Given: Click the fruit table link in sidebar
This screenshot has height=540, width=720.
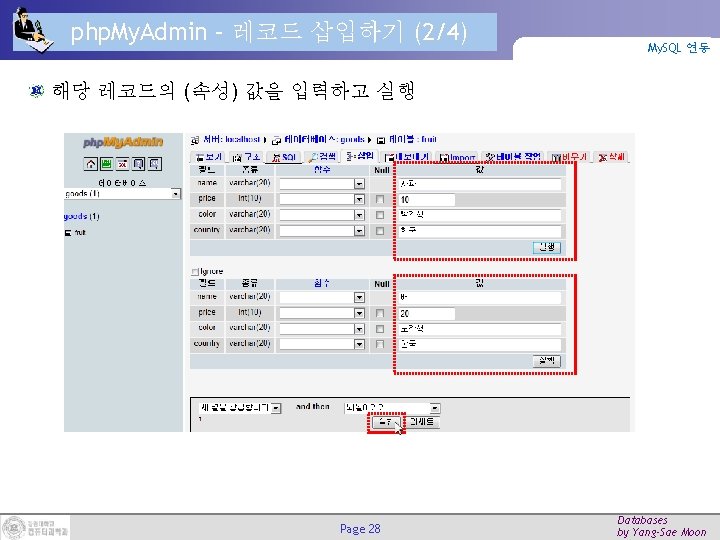Looking at the screenshot, I should tap(80, 233).
